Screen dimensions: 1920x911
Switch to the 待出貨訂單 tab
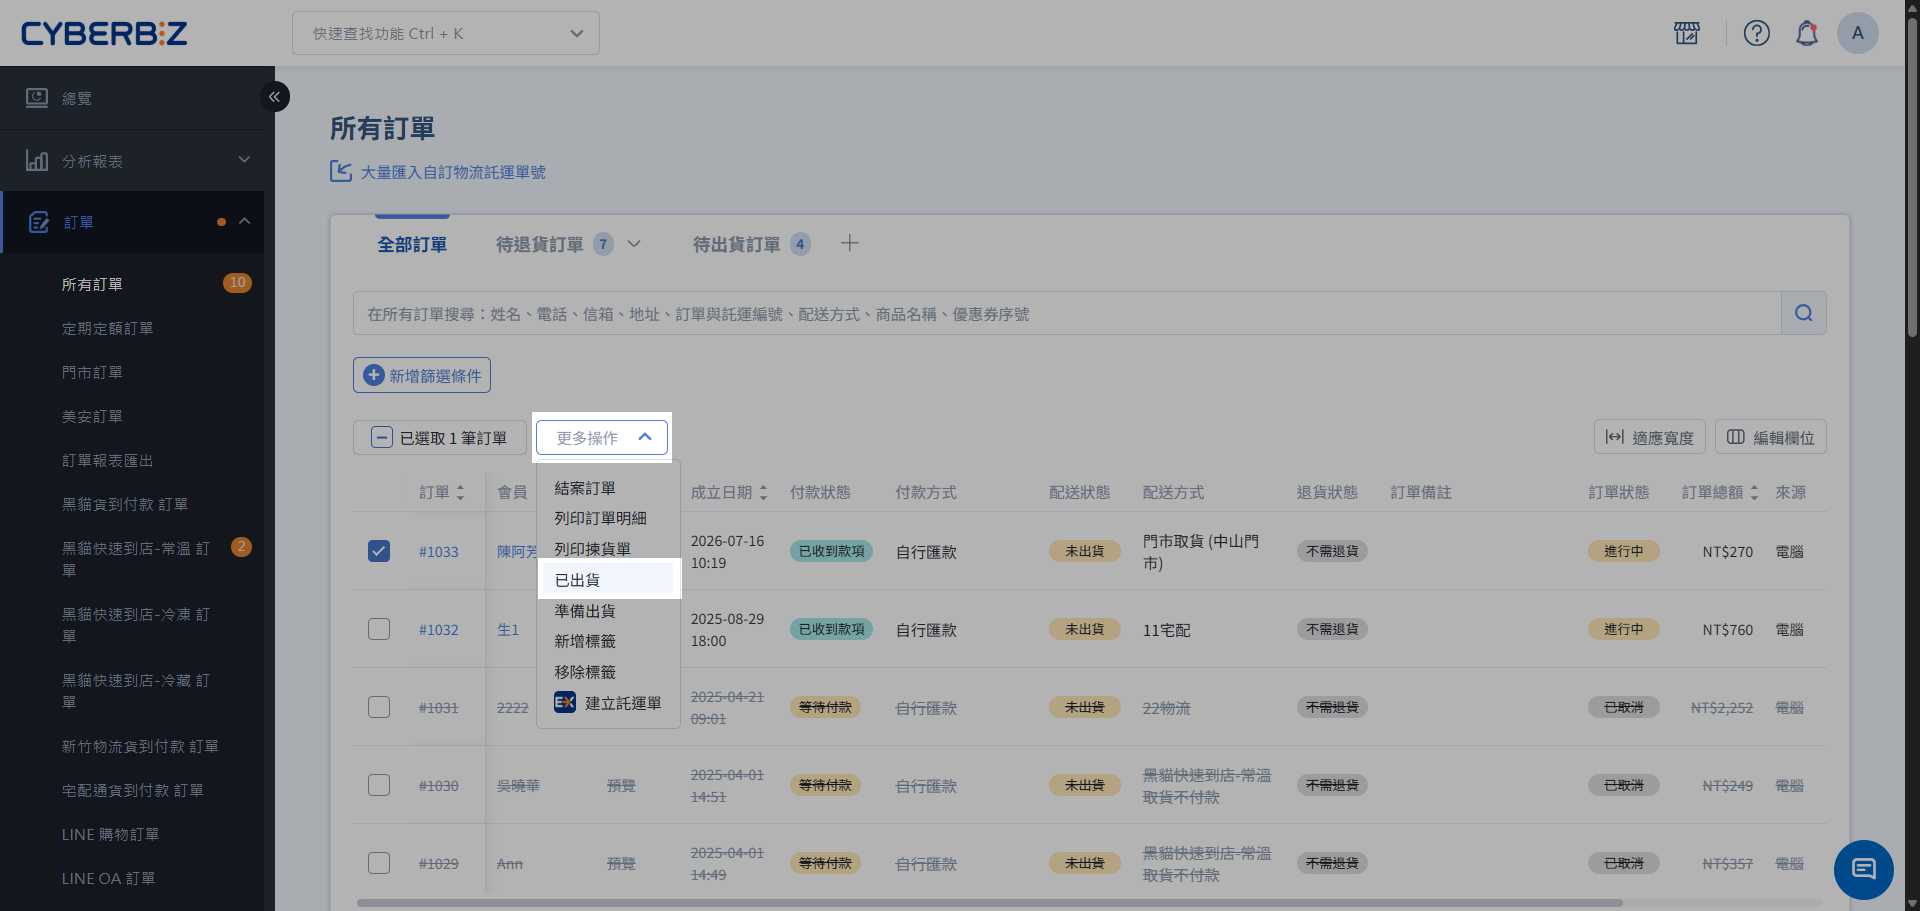pyautogui.click(x=736, y=244)
